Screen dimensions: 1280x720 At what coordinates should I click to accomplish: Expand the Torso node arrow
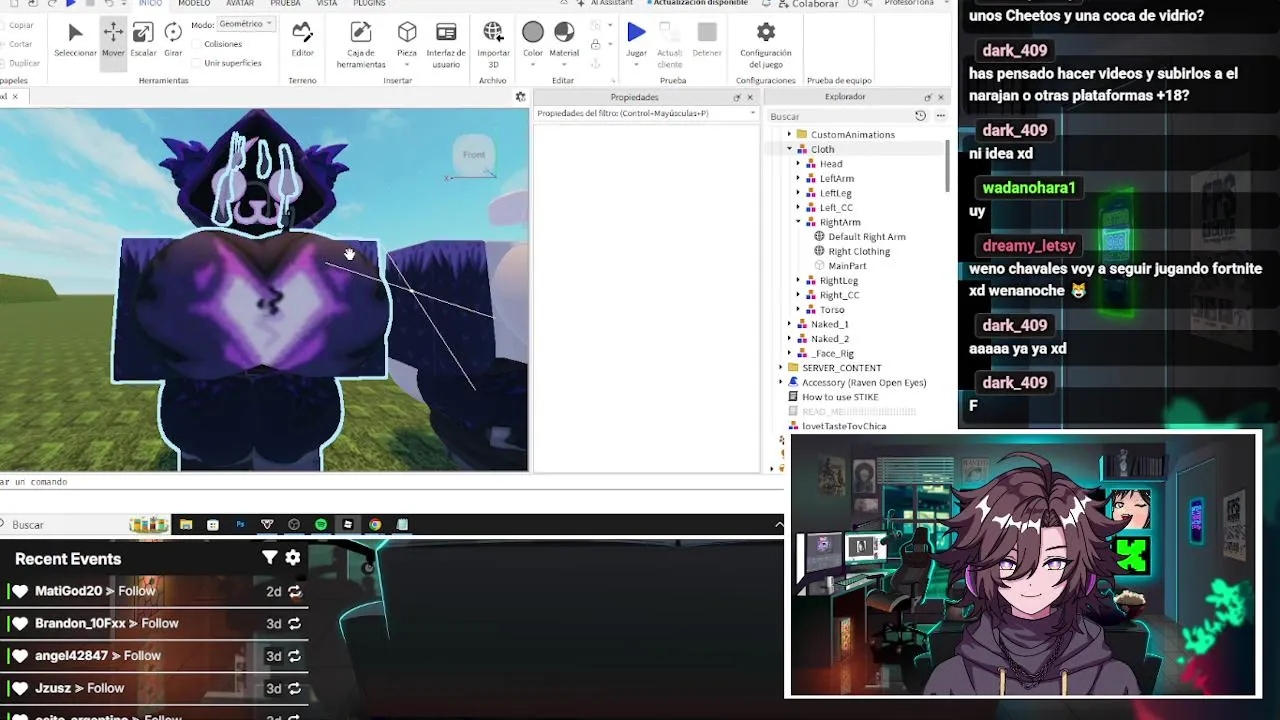coord(798,310)
